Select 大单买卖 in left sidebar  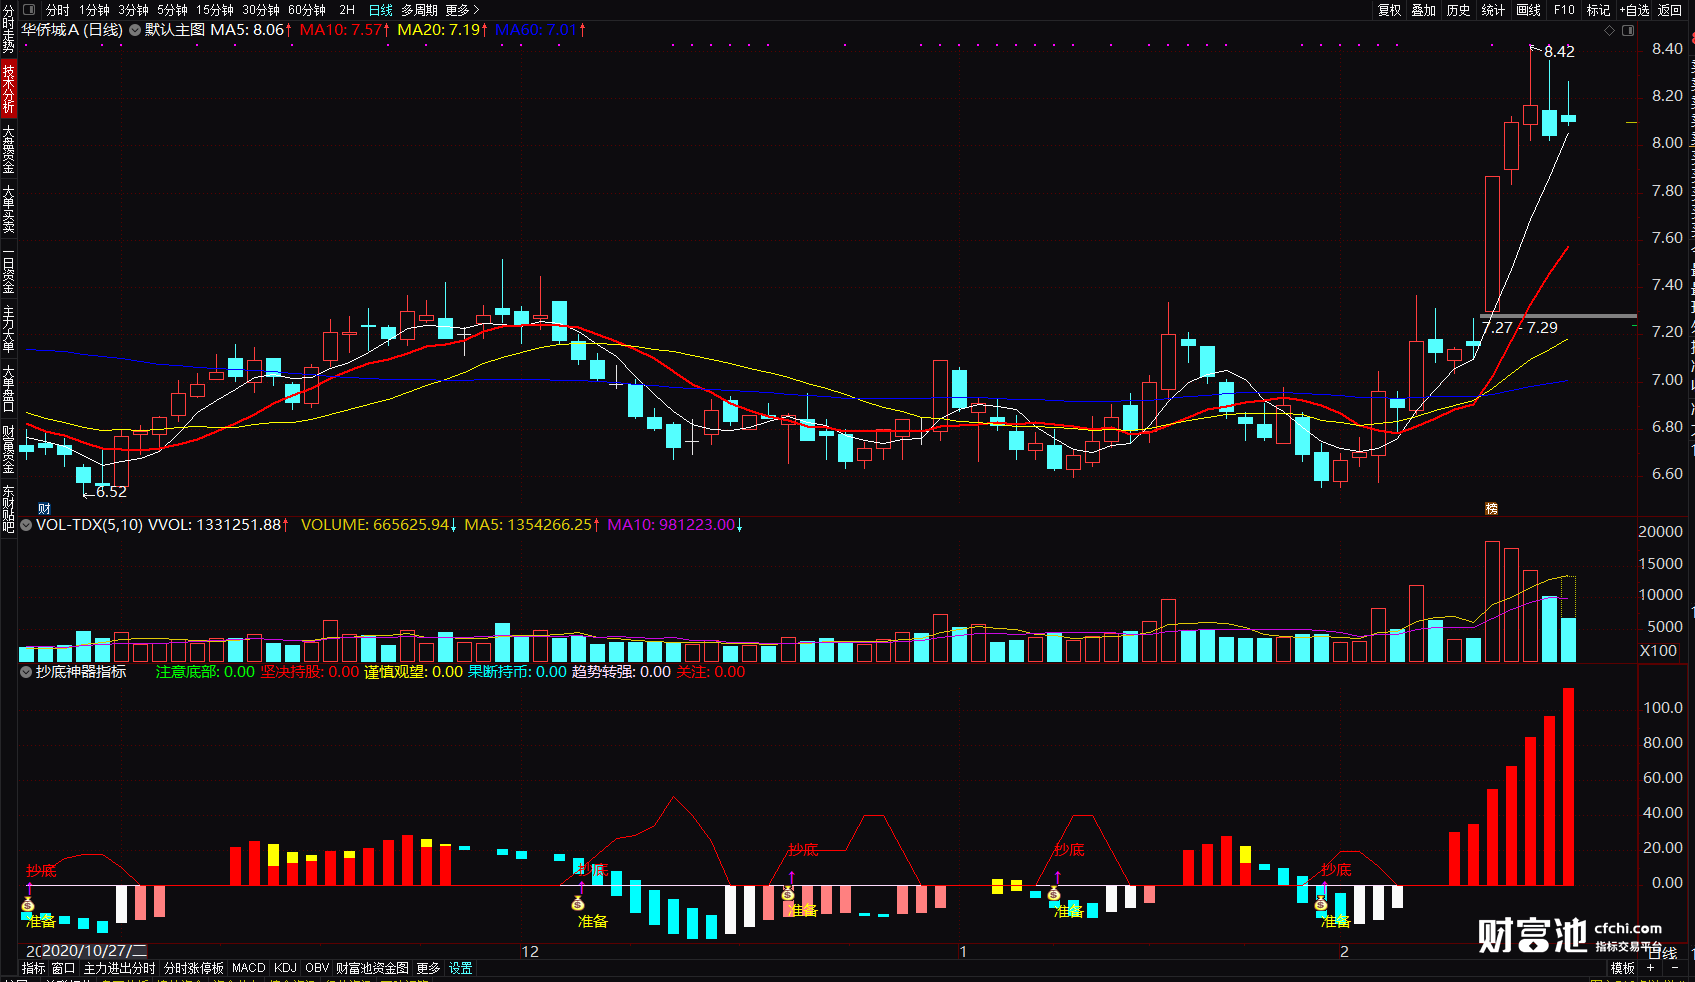[x=8, y=209]
